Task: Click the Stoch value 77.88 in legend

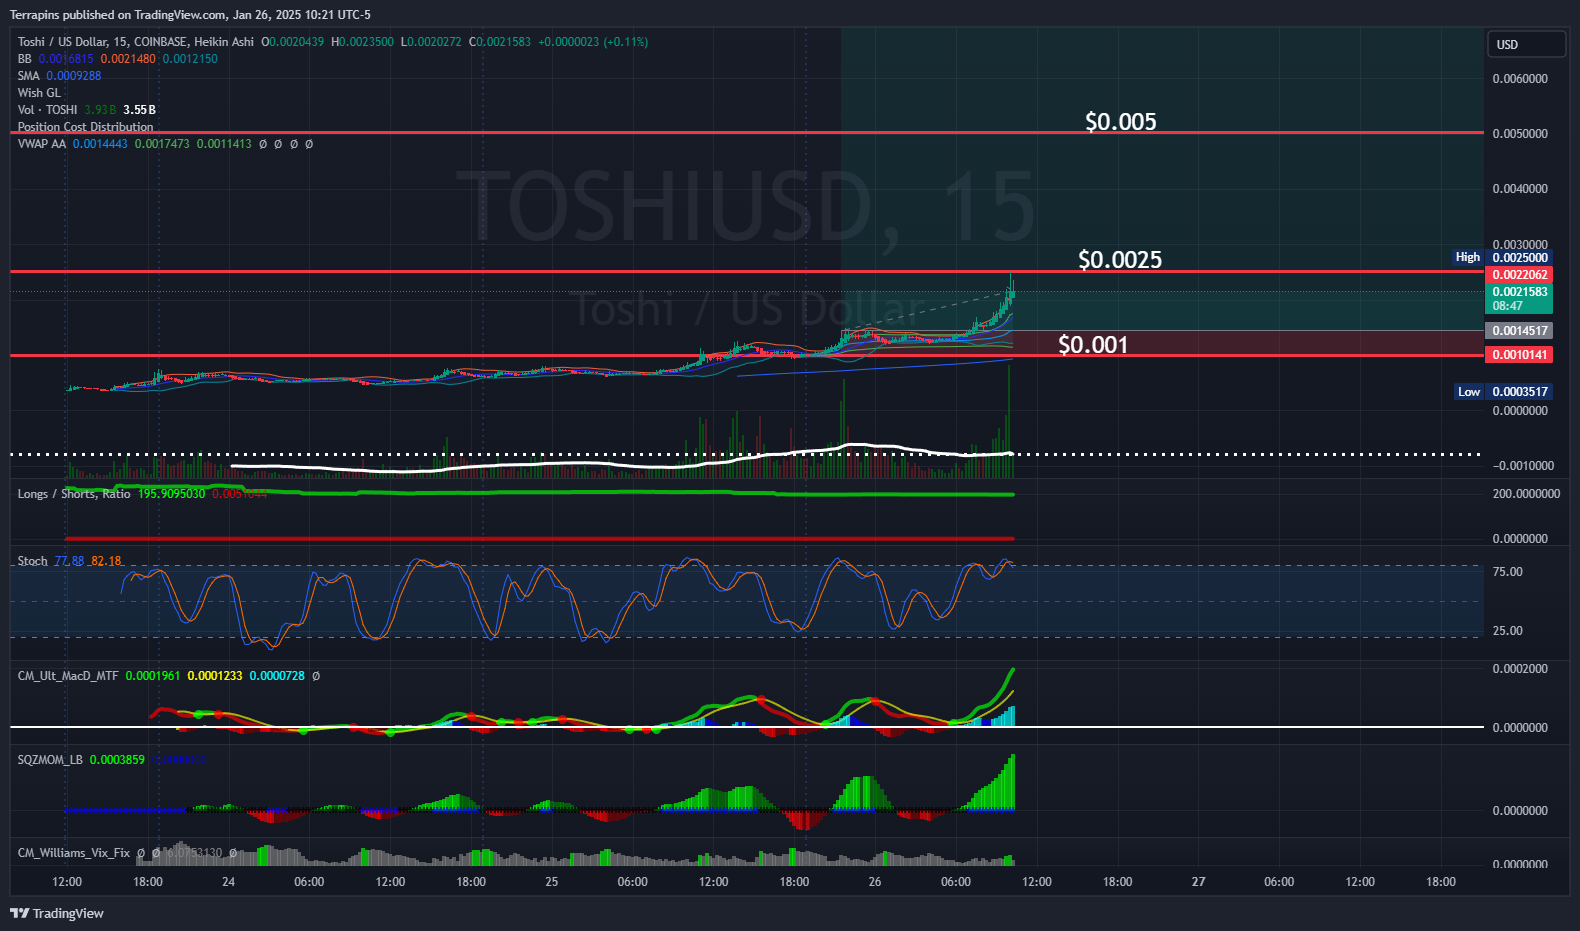Action: point(69,561)
